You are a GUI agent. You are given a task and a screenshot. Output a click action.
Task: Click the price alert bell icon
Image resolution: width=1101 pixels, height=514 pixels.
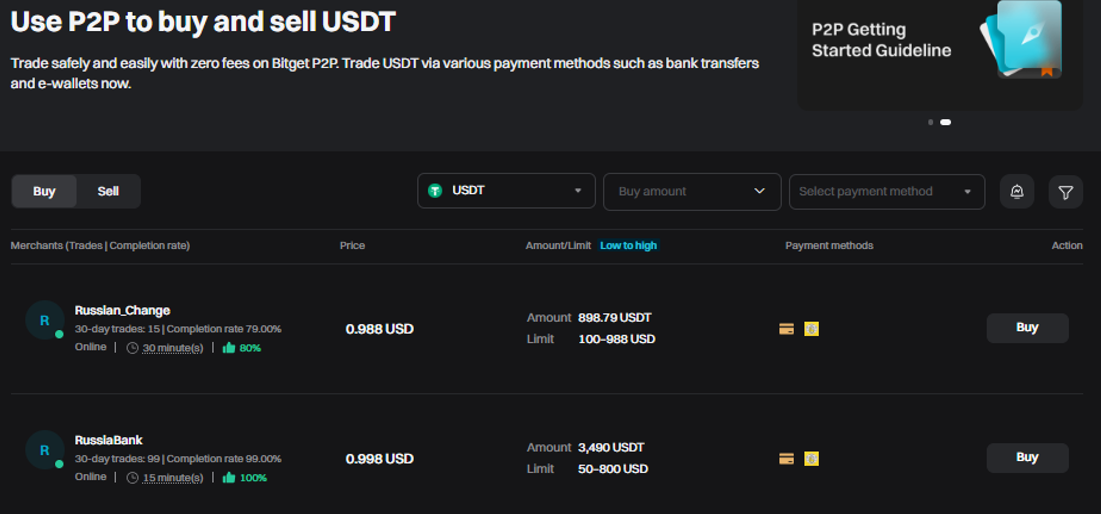(x=1017, y=192)
